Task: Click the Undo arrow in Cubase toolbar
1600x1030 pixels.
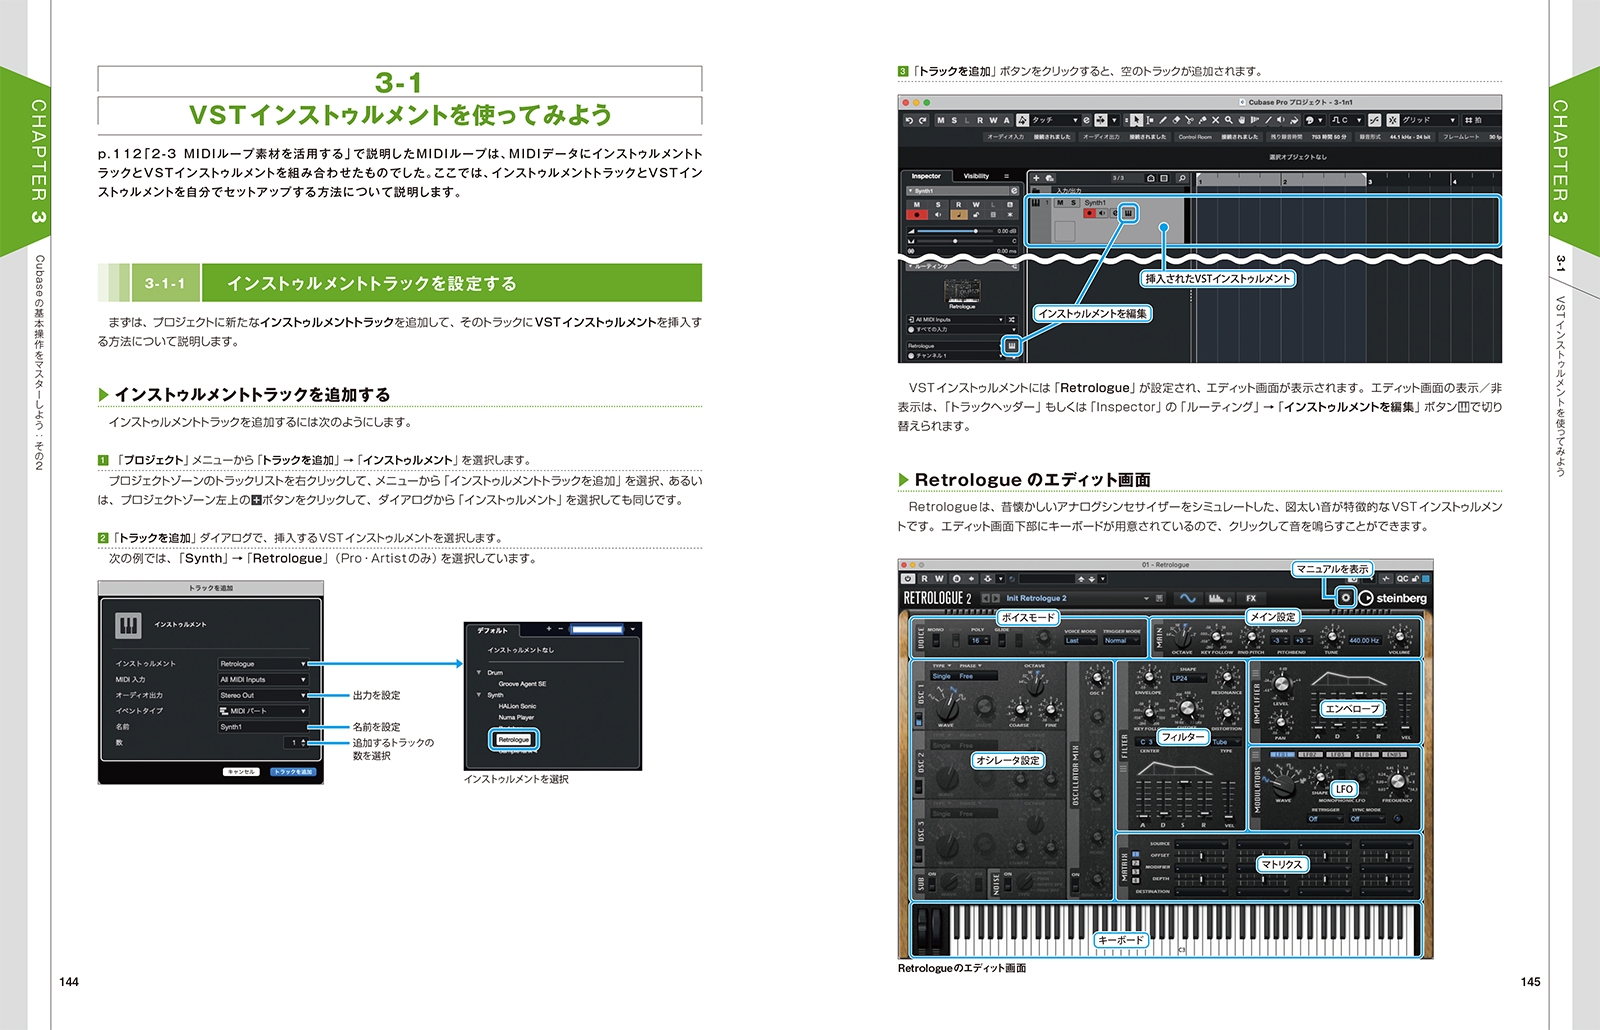Action: (909, 120)
